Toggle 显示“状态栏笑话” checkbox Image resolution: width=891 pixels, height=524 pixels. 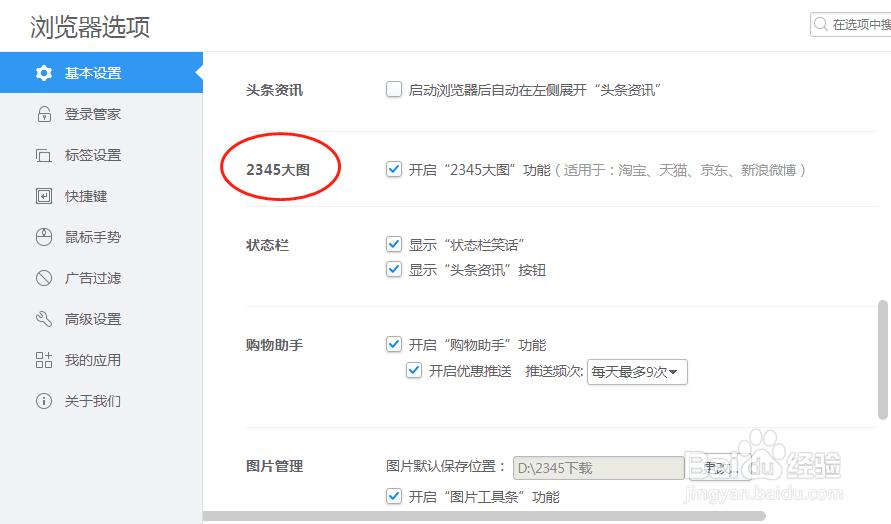click(x=394, y=244)
